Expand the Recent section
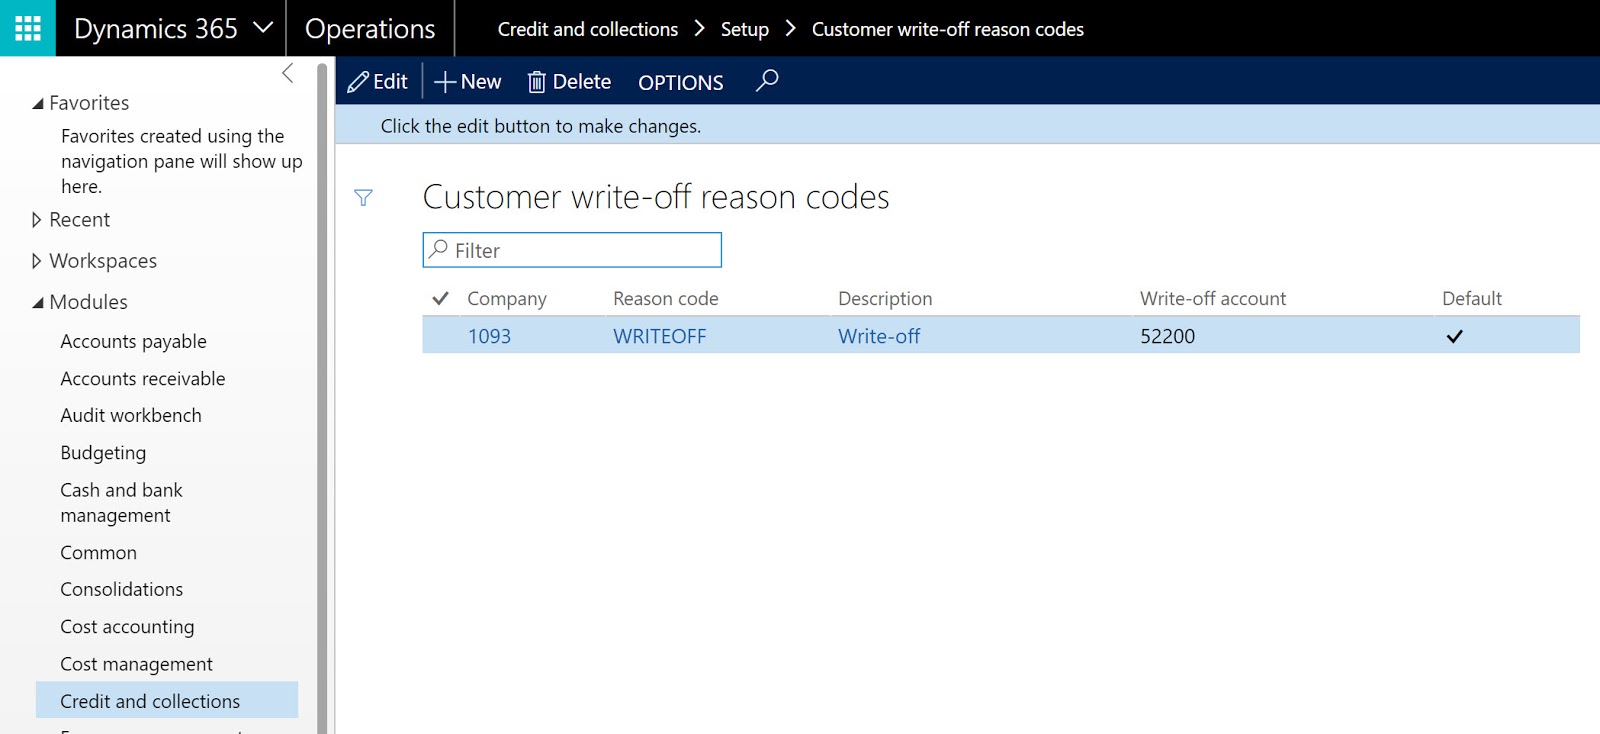 [x=37, y=220]
